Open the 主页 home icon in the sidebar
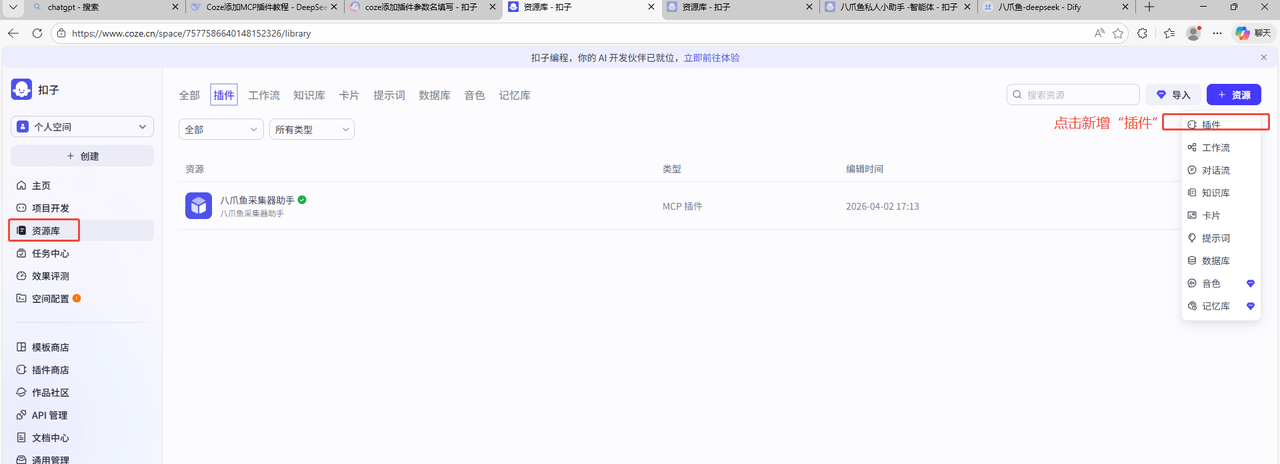The image size is (1280, 464). tap(22, 186)
